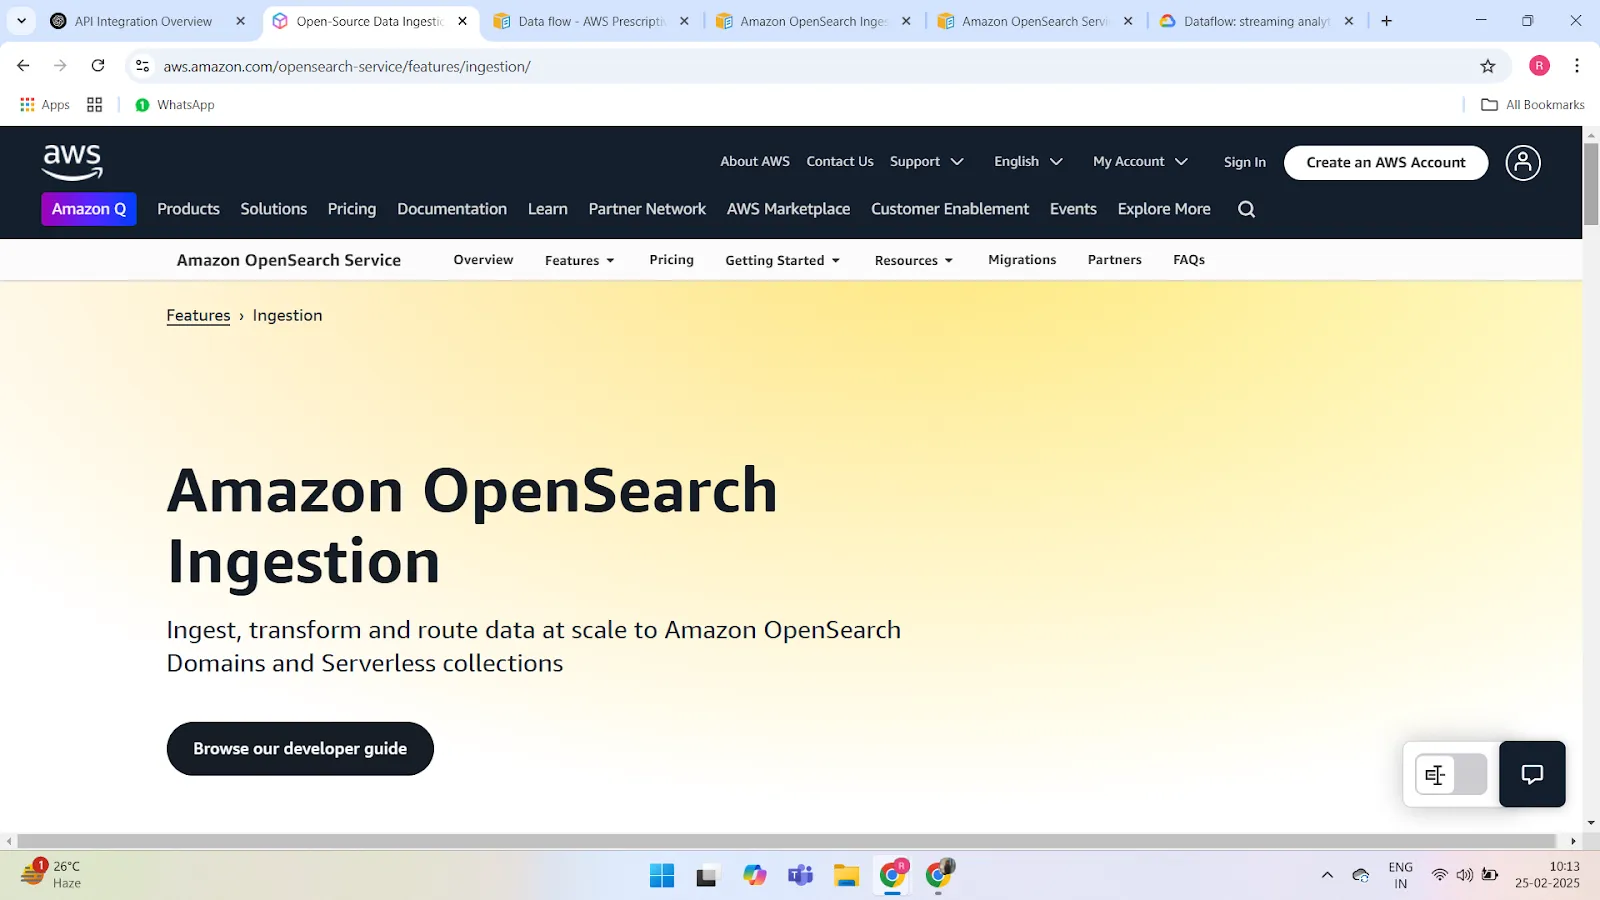This screenshot has height=900, width=1600.
Task: View site information icon in address bar
Action: [x=143, y=66]
